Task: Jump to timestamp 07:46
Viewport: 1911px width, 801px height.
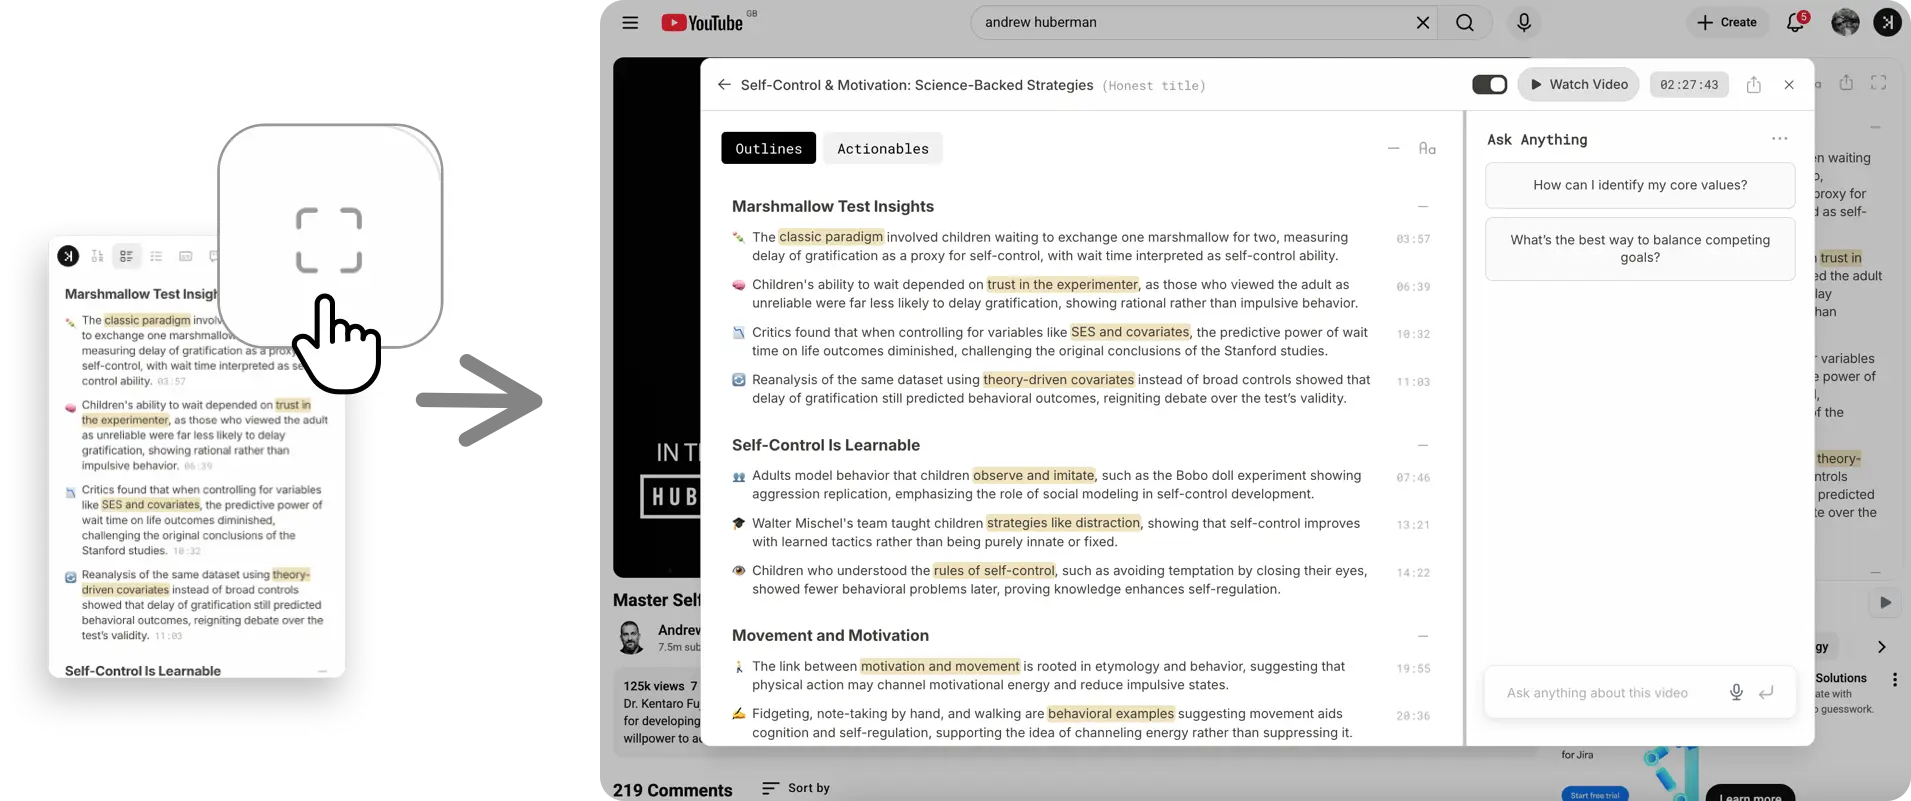Action: click(x=1413, y=478)
